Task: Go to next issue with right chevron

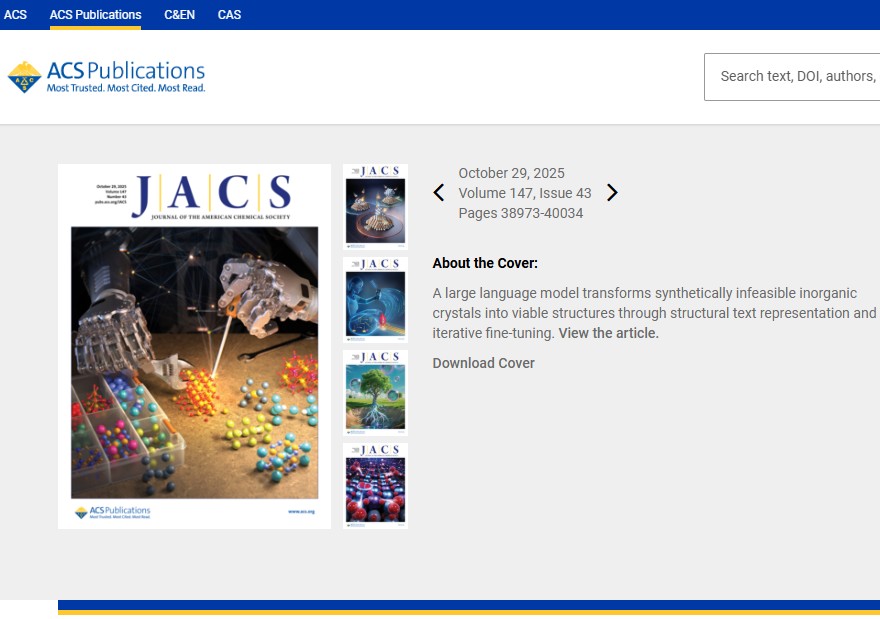Action: click(x=612, y=192)
